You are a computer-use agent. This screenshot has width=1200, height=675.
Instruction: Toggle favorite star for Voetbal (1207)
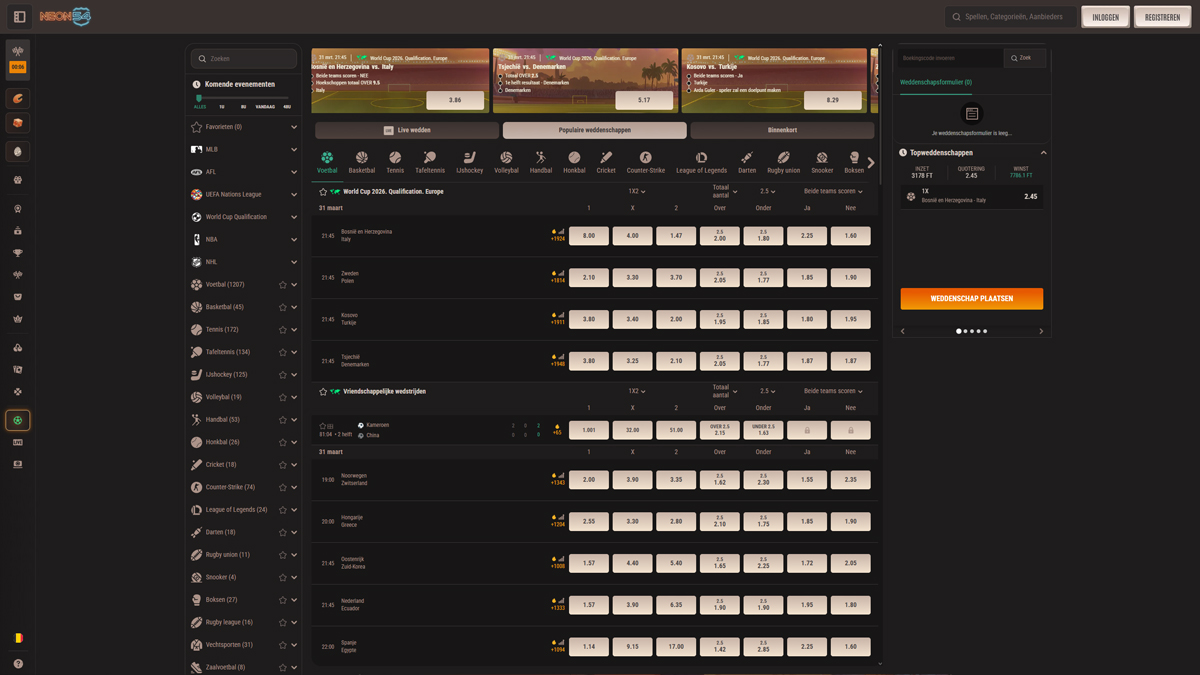tap(283, 285)
